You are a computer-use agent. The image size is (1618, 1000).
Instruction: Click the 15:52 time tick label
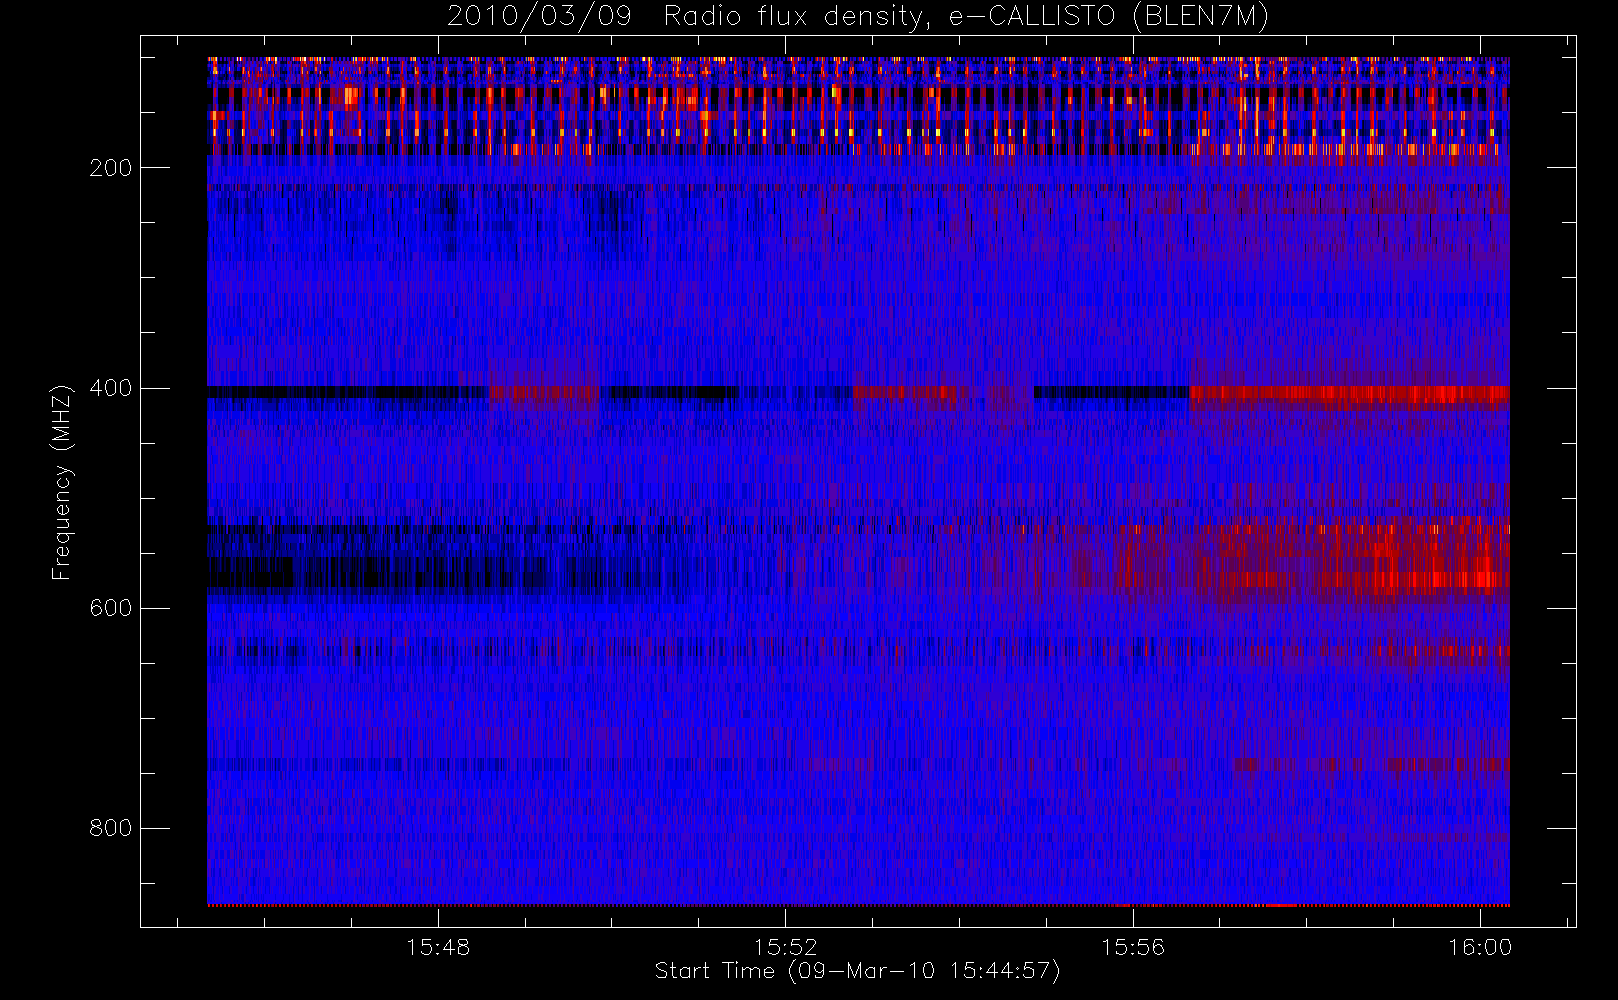coord(785,947)
